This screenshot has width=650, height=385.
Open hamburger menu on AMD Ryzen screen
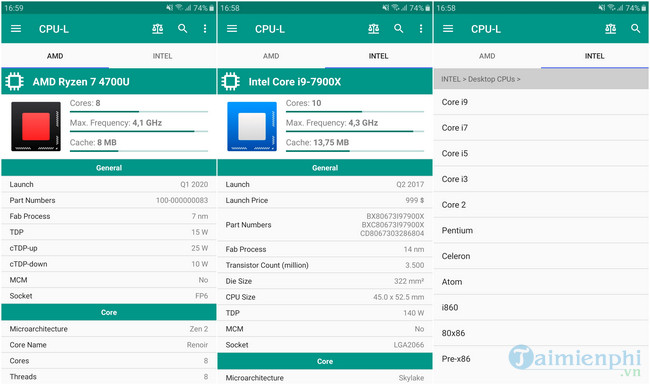coord(16,29)
